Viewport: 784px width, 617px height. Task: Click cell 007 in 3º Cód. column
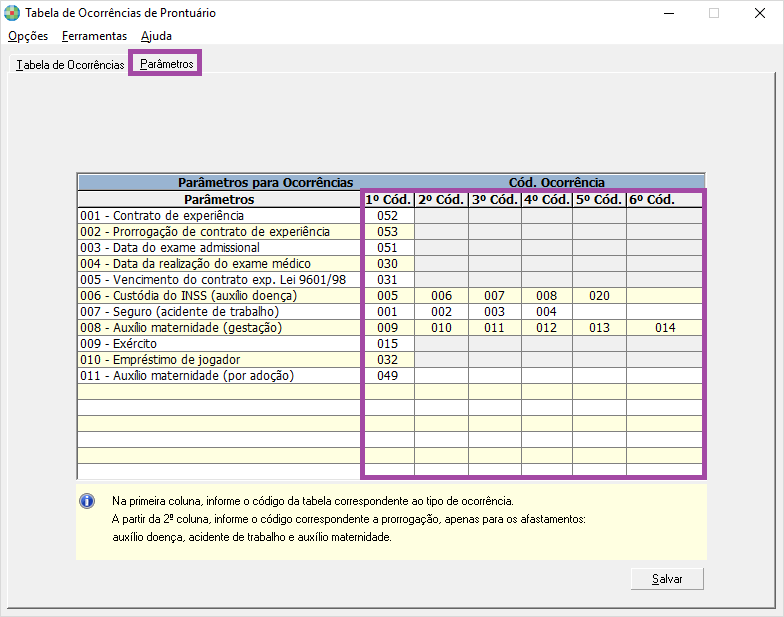click(495, 296)
